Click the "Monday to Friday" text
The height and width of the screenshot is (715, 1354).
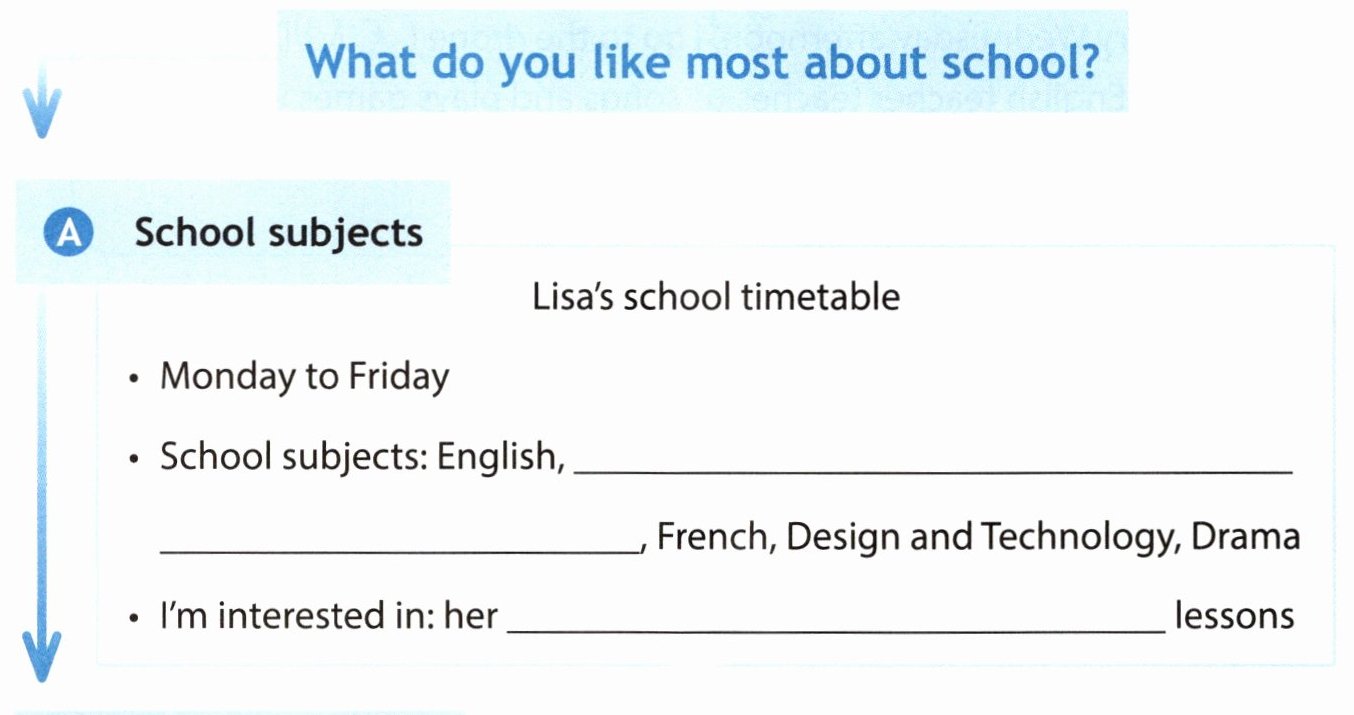click(x=304, y=377)
